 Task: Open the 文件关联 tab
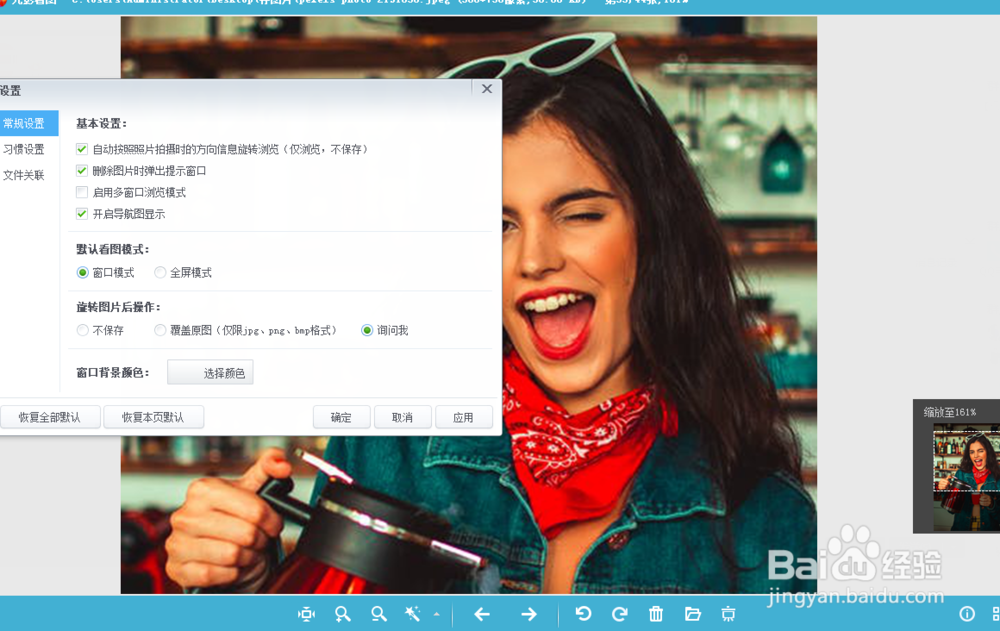(x=24, y=175)
